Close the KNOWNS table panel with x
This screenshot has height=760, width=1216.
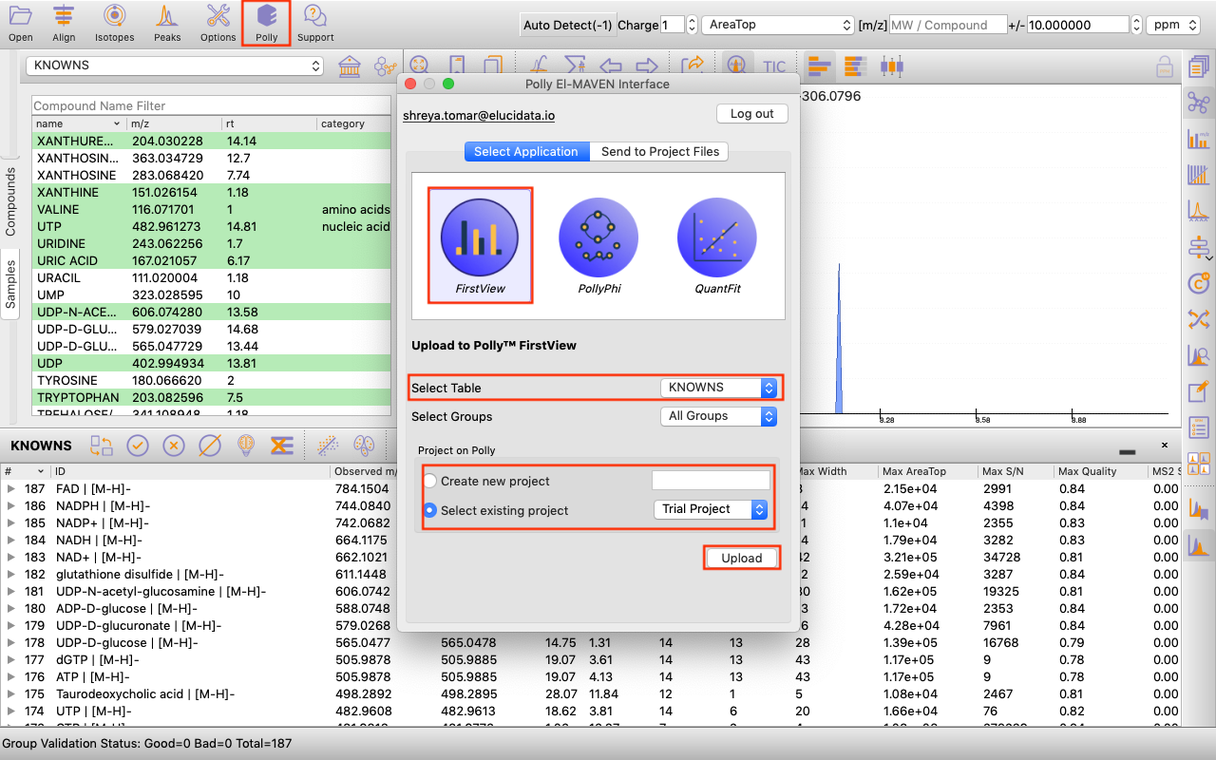(1165, 445)
